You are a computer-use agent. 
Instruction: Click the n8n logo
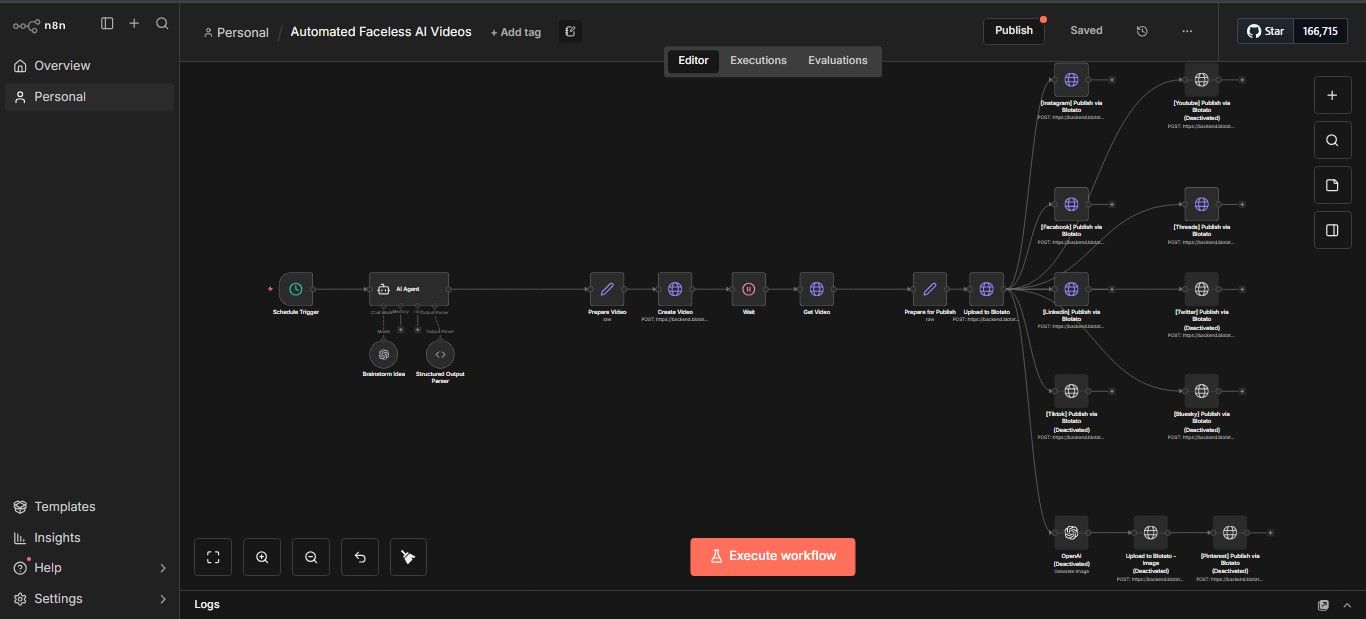pyautogui.click(x=40, y=24)
